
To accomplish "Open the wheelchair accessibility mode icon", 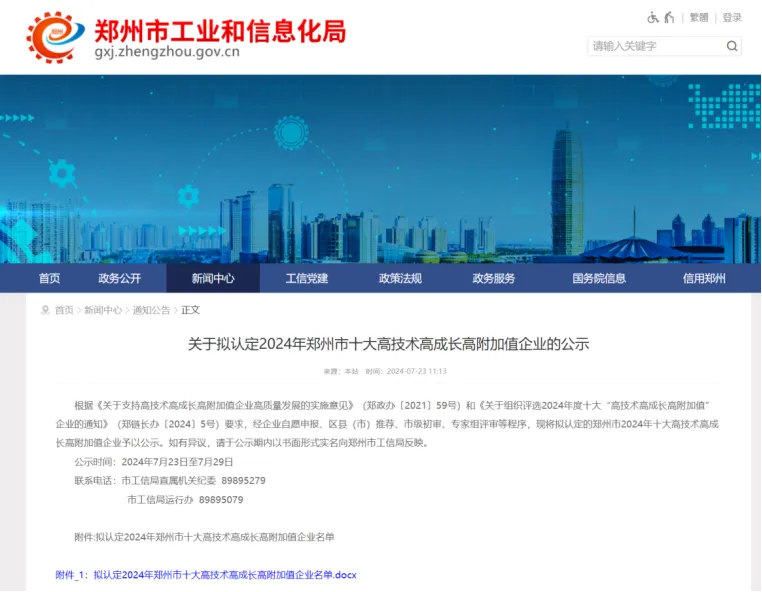I will coord(653,18).
